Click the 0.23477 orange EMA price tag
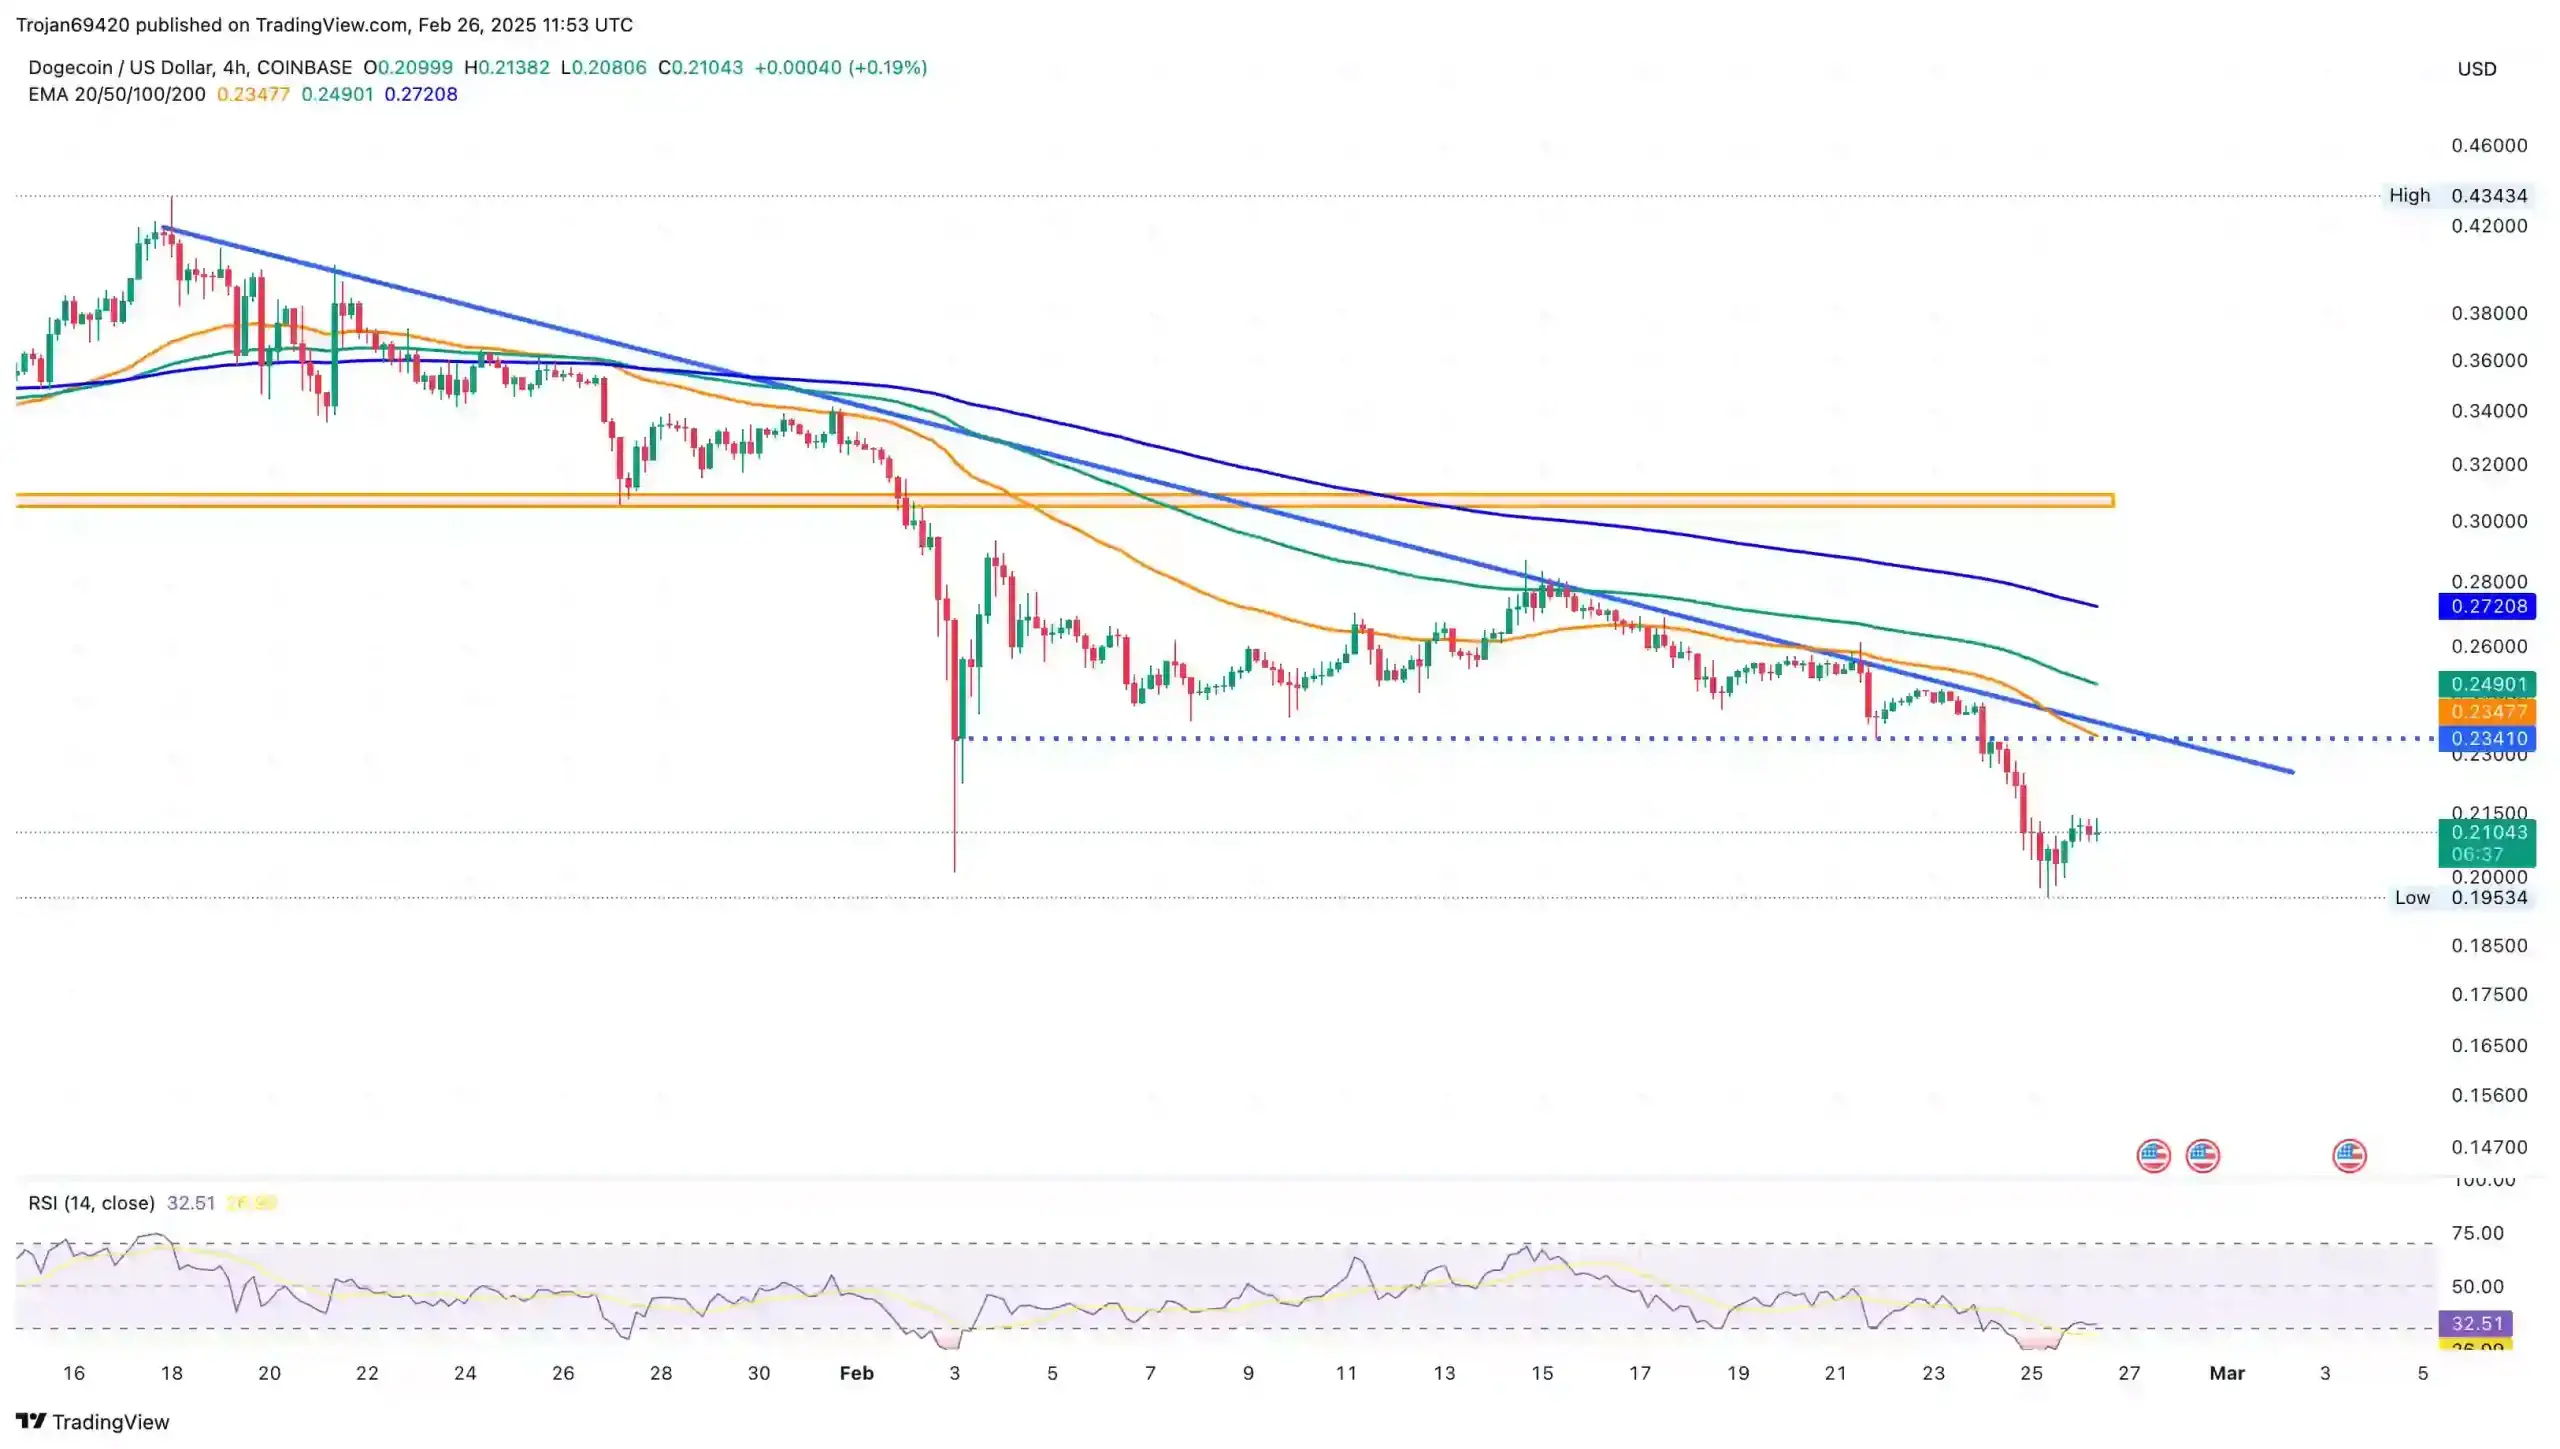Screen dimensions: 2560x1449 coord(2487,712)
